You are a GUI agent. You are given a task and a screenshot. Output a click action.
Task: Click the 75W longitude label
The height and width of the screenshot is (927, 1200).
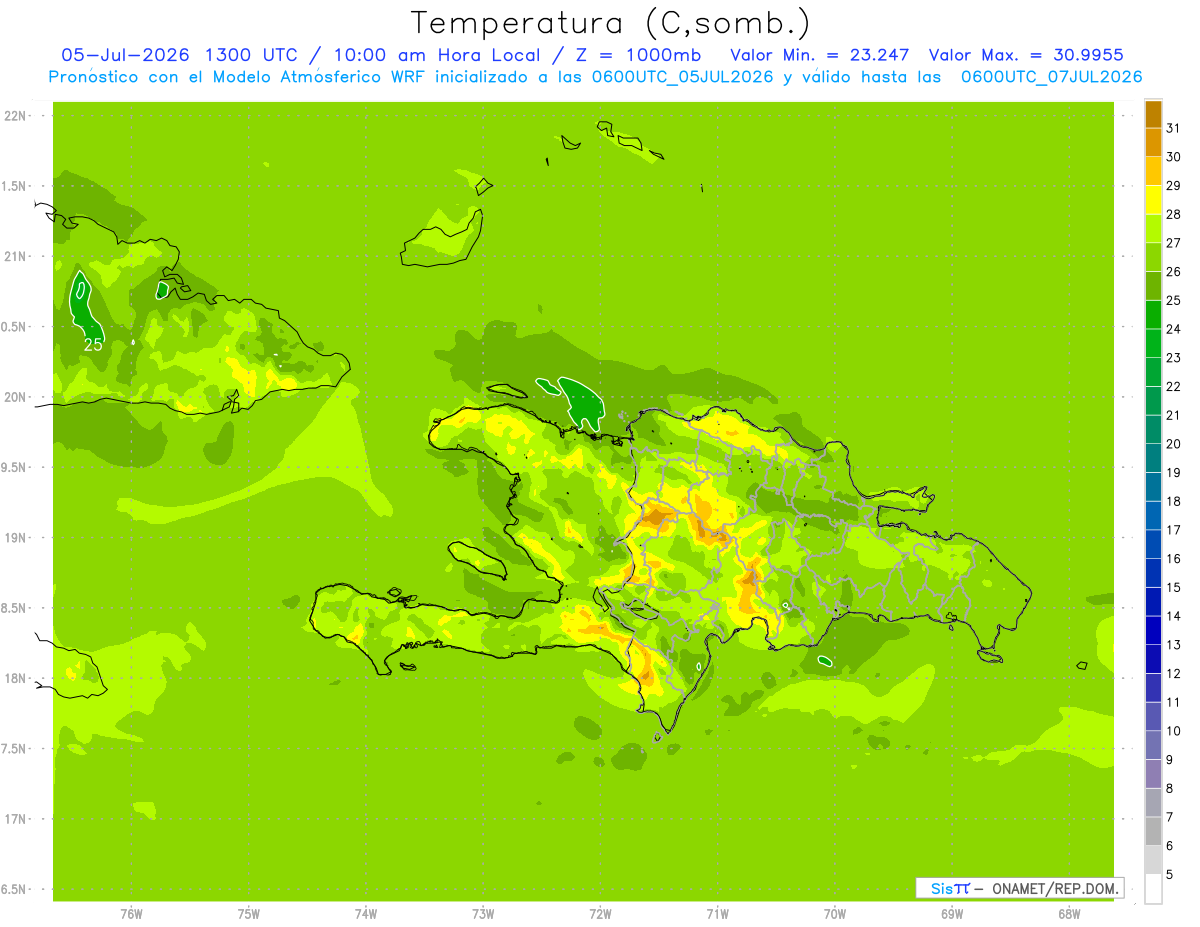[248, 914]
